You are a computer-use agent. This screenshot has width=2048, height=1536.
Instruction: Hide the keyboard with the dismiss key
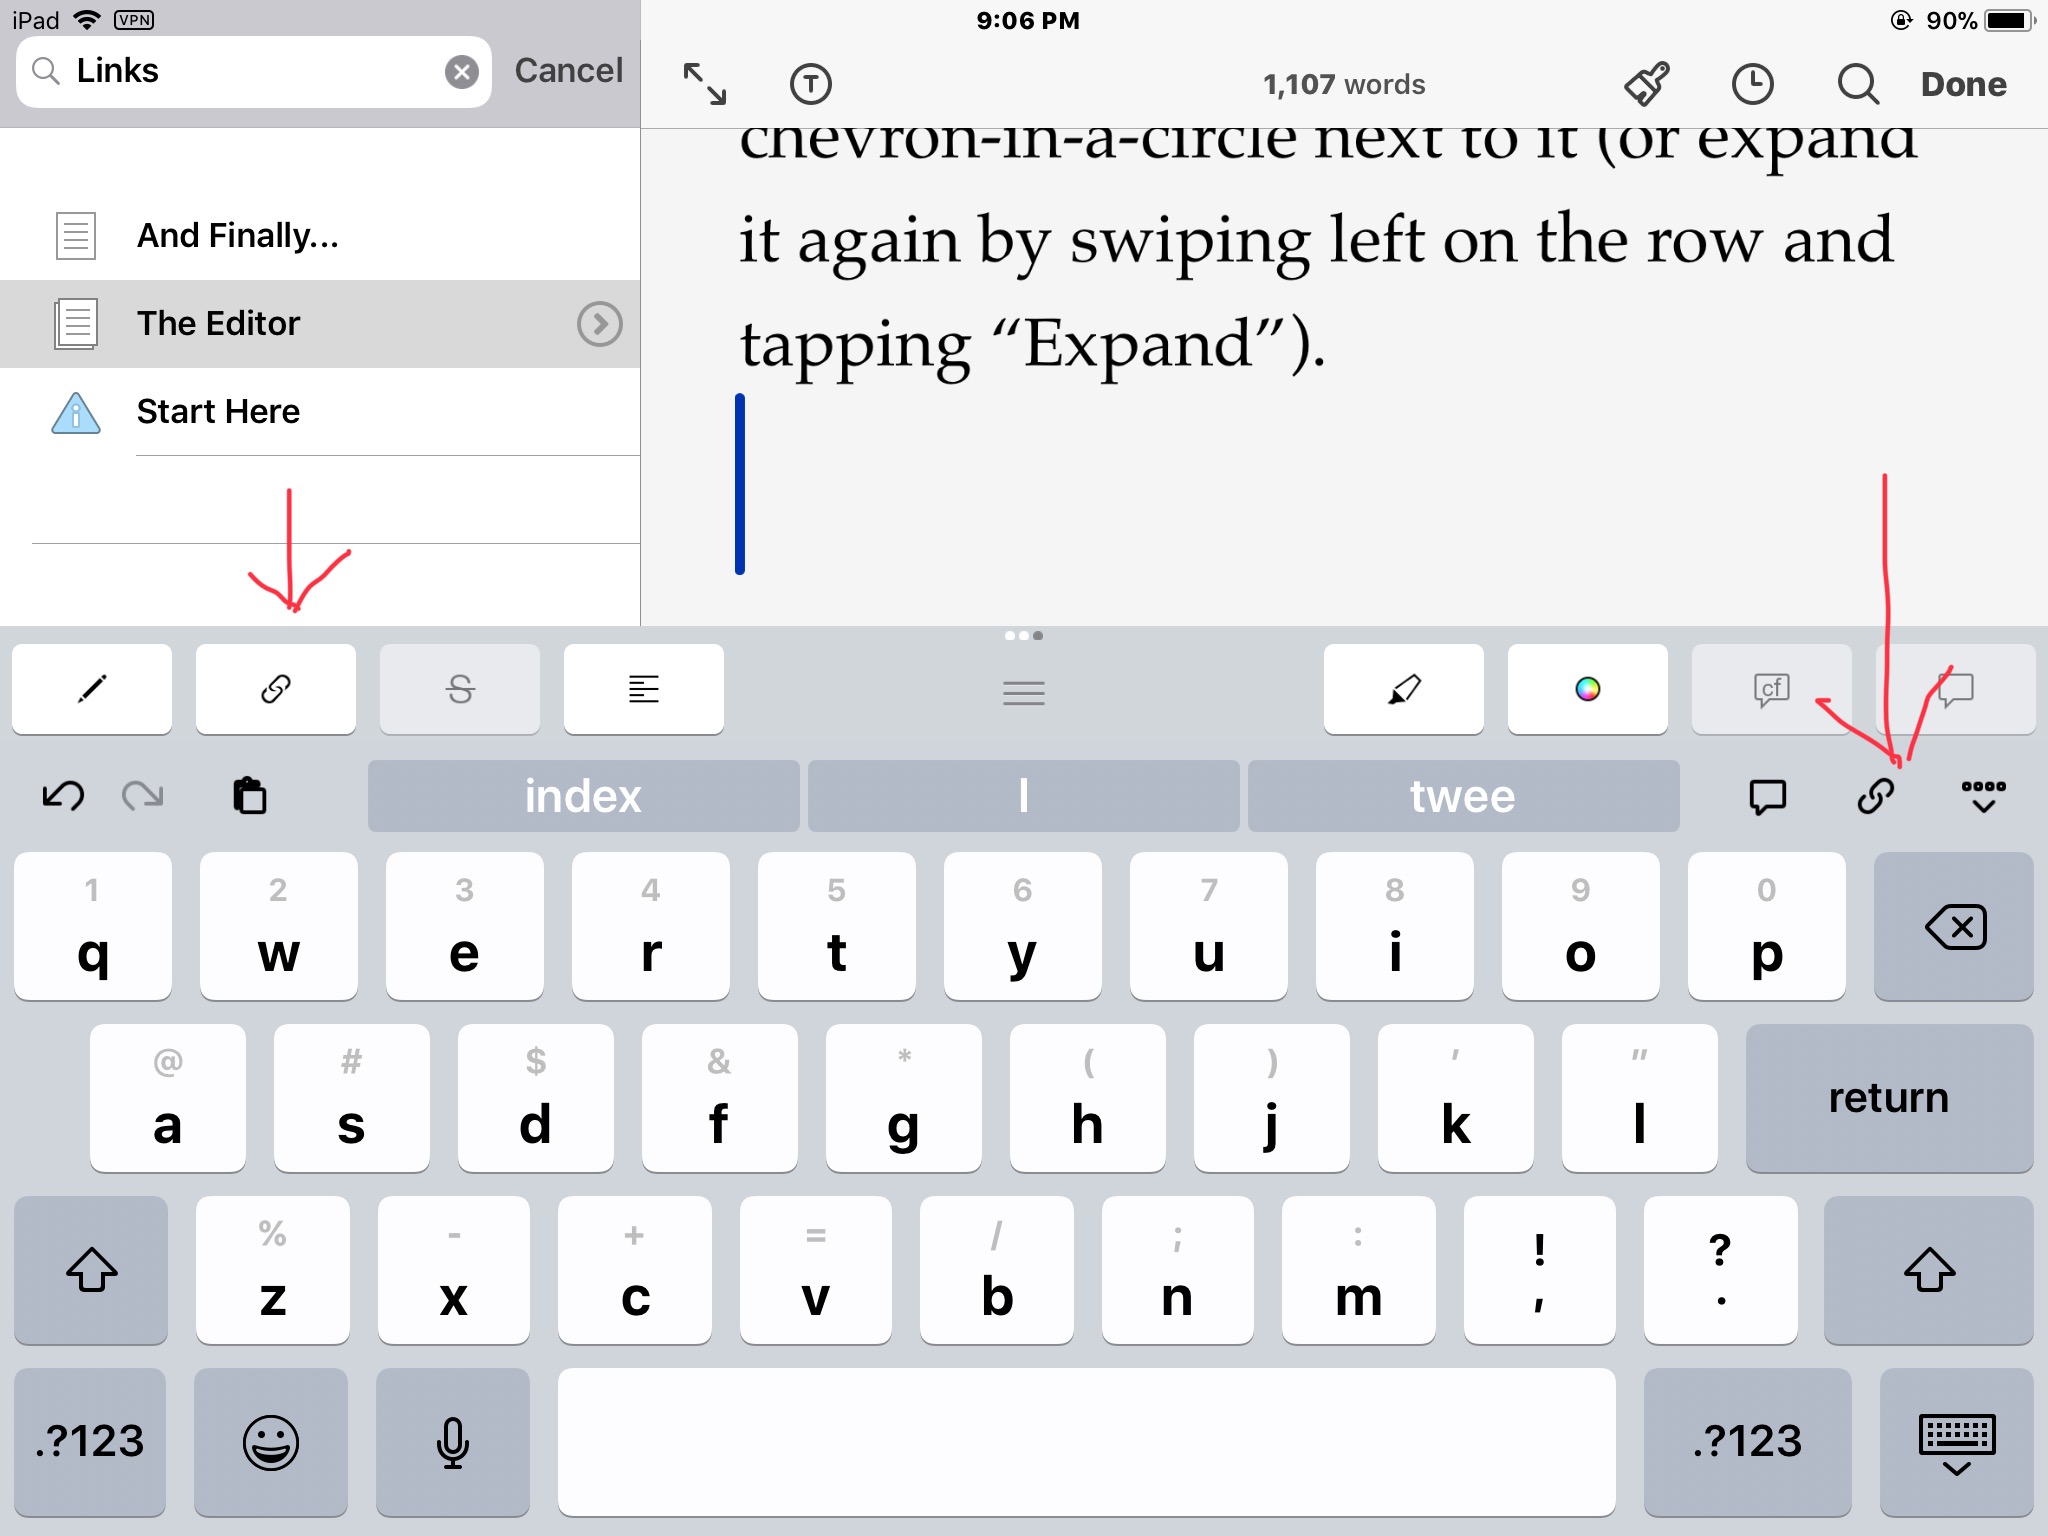tap(1956, 1441)
